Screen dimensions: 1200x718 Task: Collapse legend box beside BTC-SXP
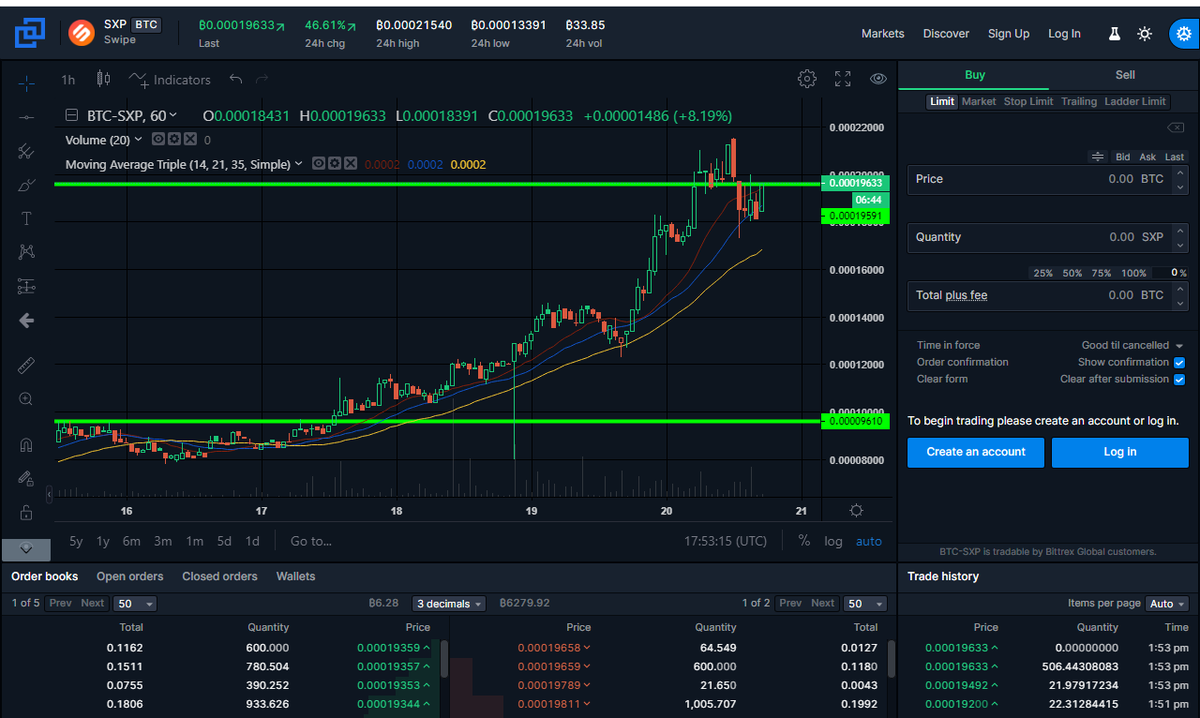(x=72, y=116)
